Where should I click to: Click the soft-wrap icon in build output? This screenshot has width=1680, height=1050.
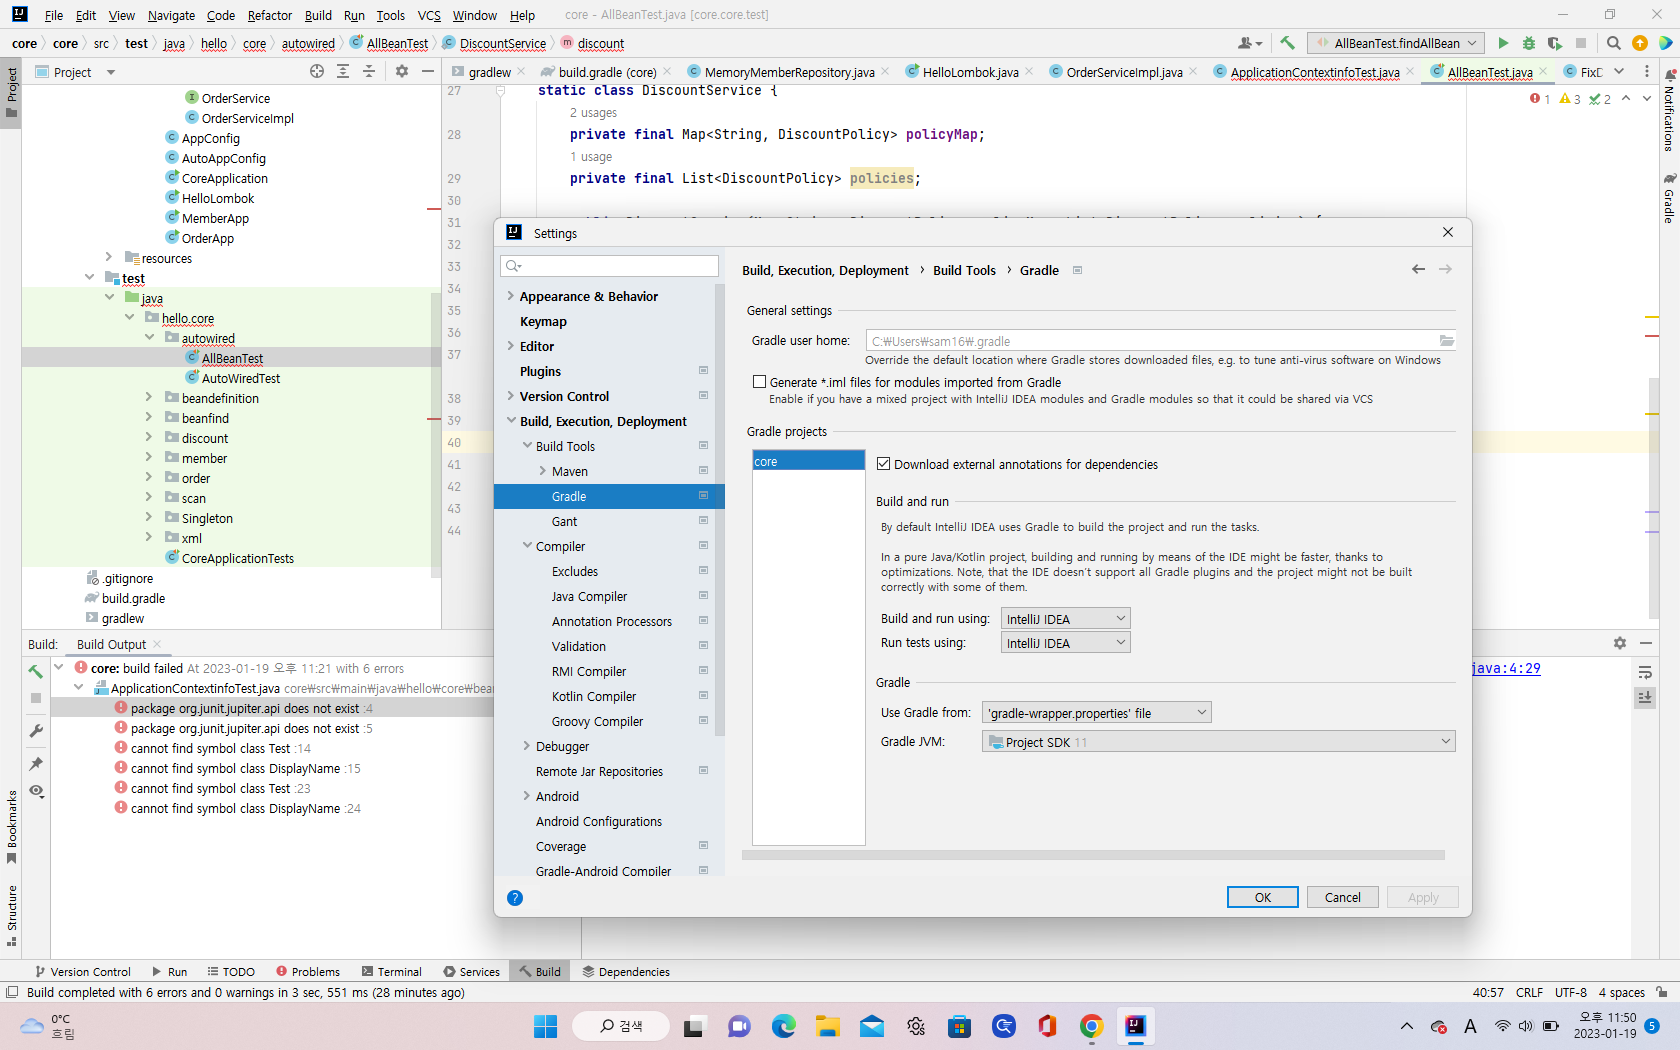click(x=1645, y=672)
